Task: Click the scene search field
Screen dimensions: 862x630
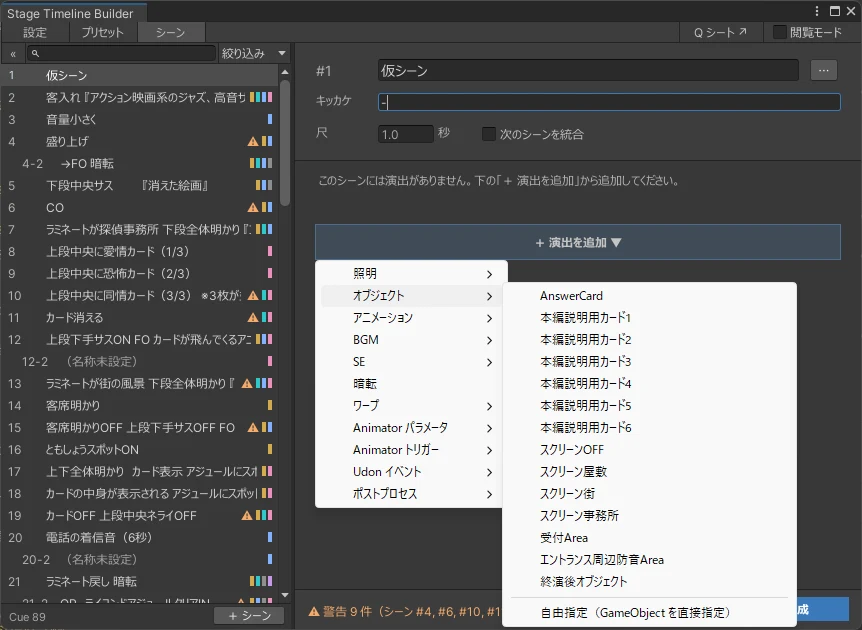Action: coord(121,53)
